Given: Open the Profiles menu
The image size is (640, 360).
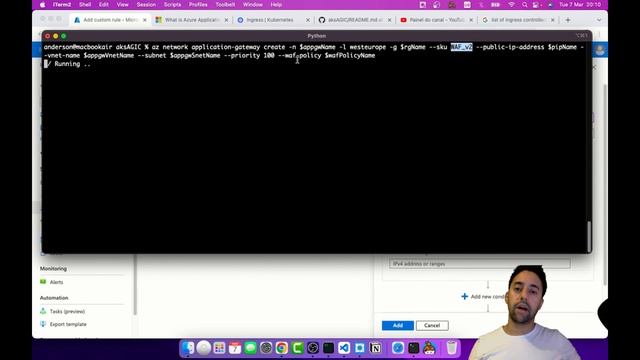Looking at the screenshot, I should tap(198, 4).
